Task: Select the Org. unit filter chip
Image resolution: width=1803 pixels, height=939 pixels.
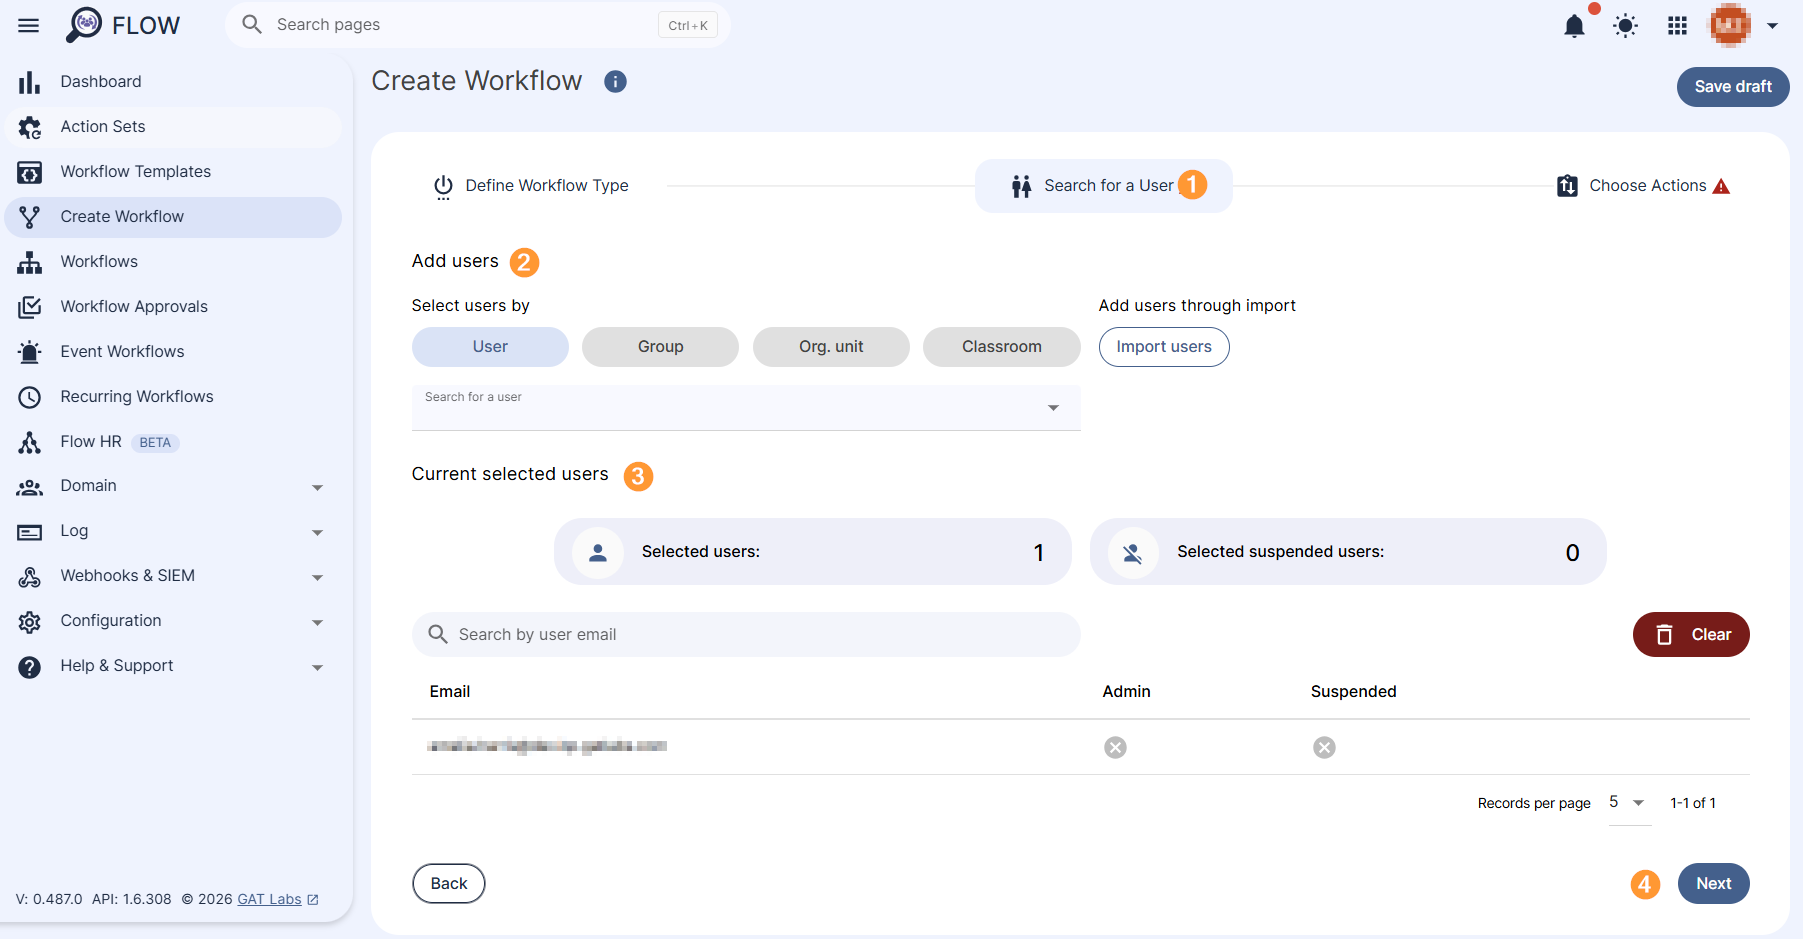Action: pos(831,347)
